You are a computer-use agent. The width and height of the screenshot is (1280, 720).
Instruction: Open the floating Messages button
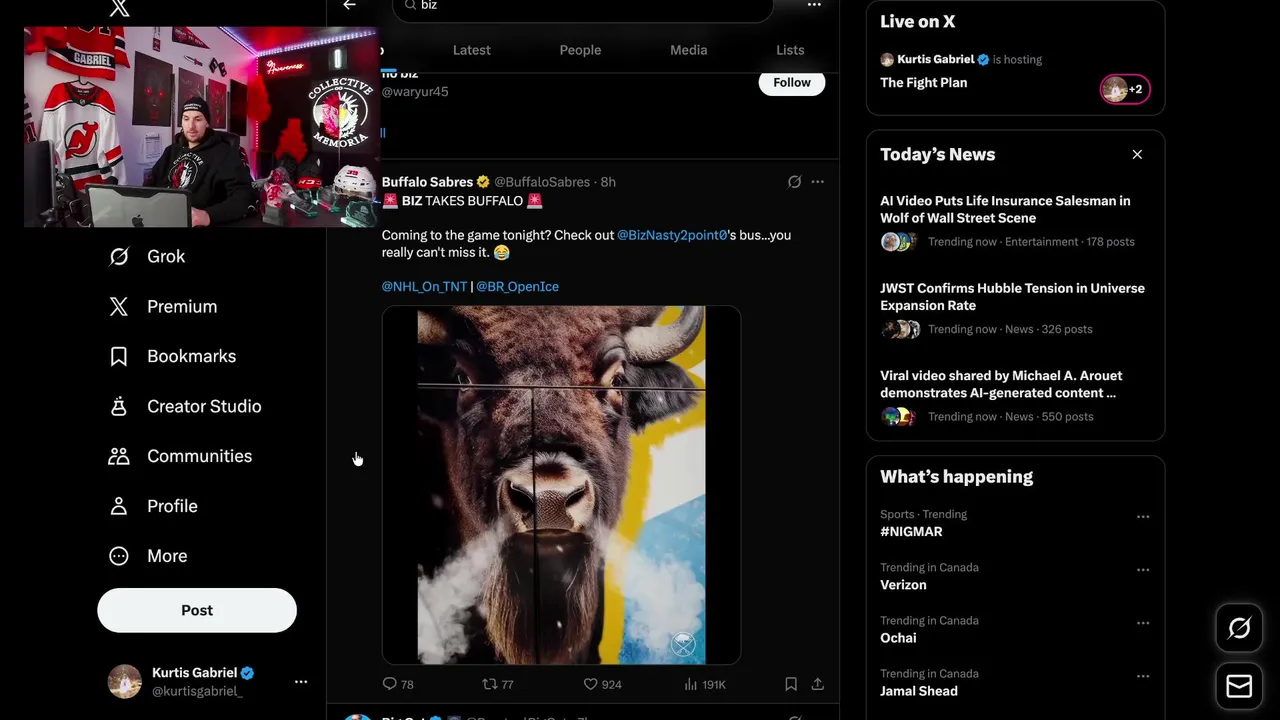tap(1239, 687)
